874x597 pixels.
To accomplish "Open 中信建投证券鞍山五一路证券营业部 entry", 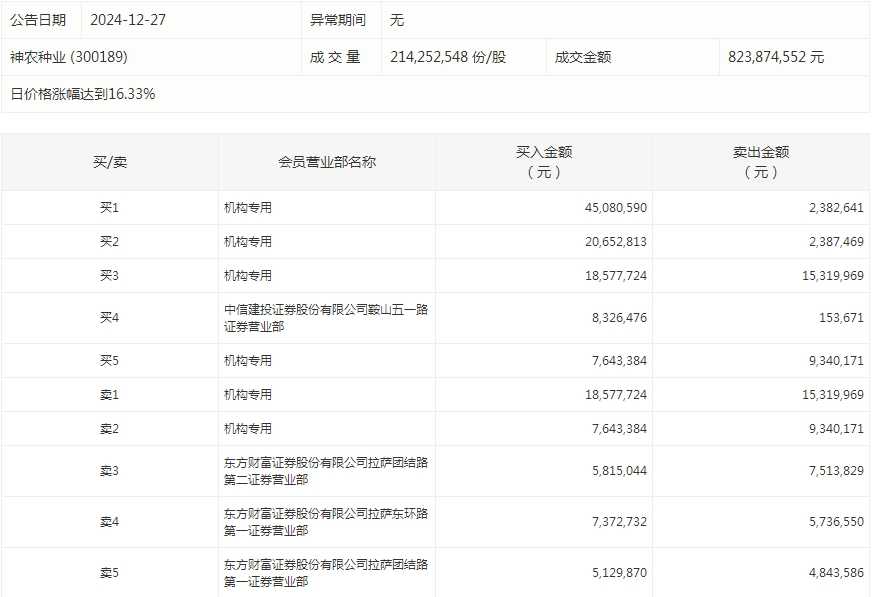I will pos(327,318).
